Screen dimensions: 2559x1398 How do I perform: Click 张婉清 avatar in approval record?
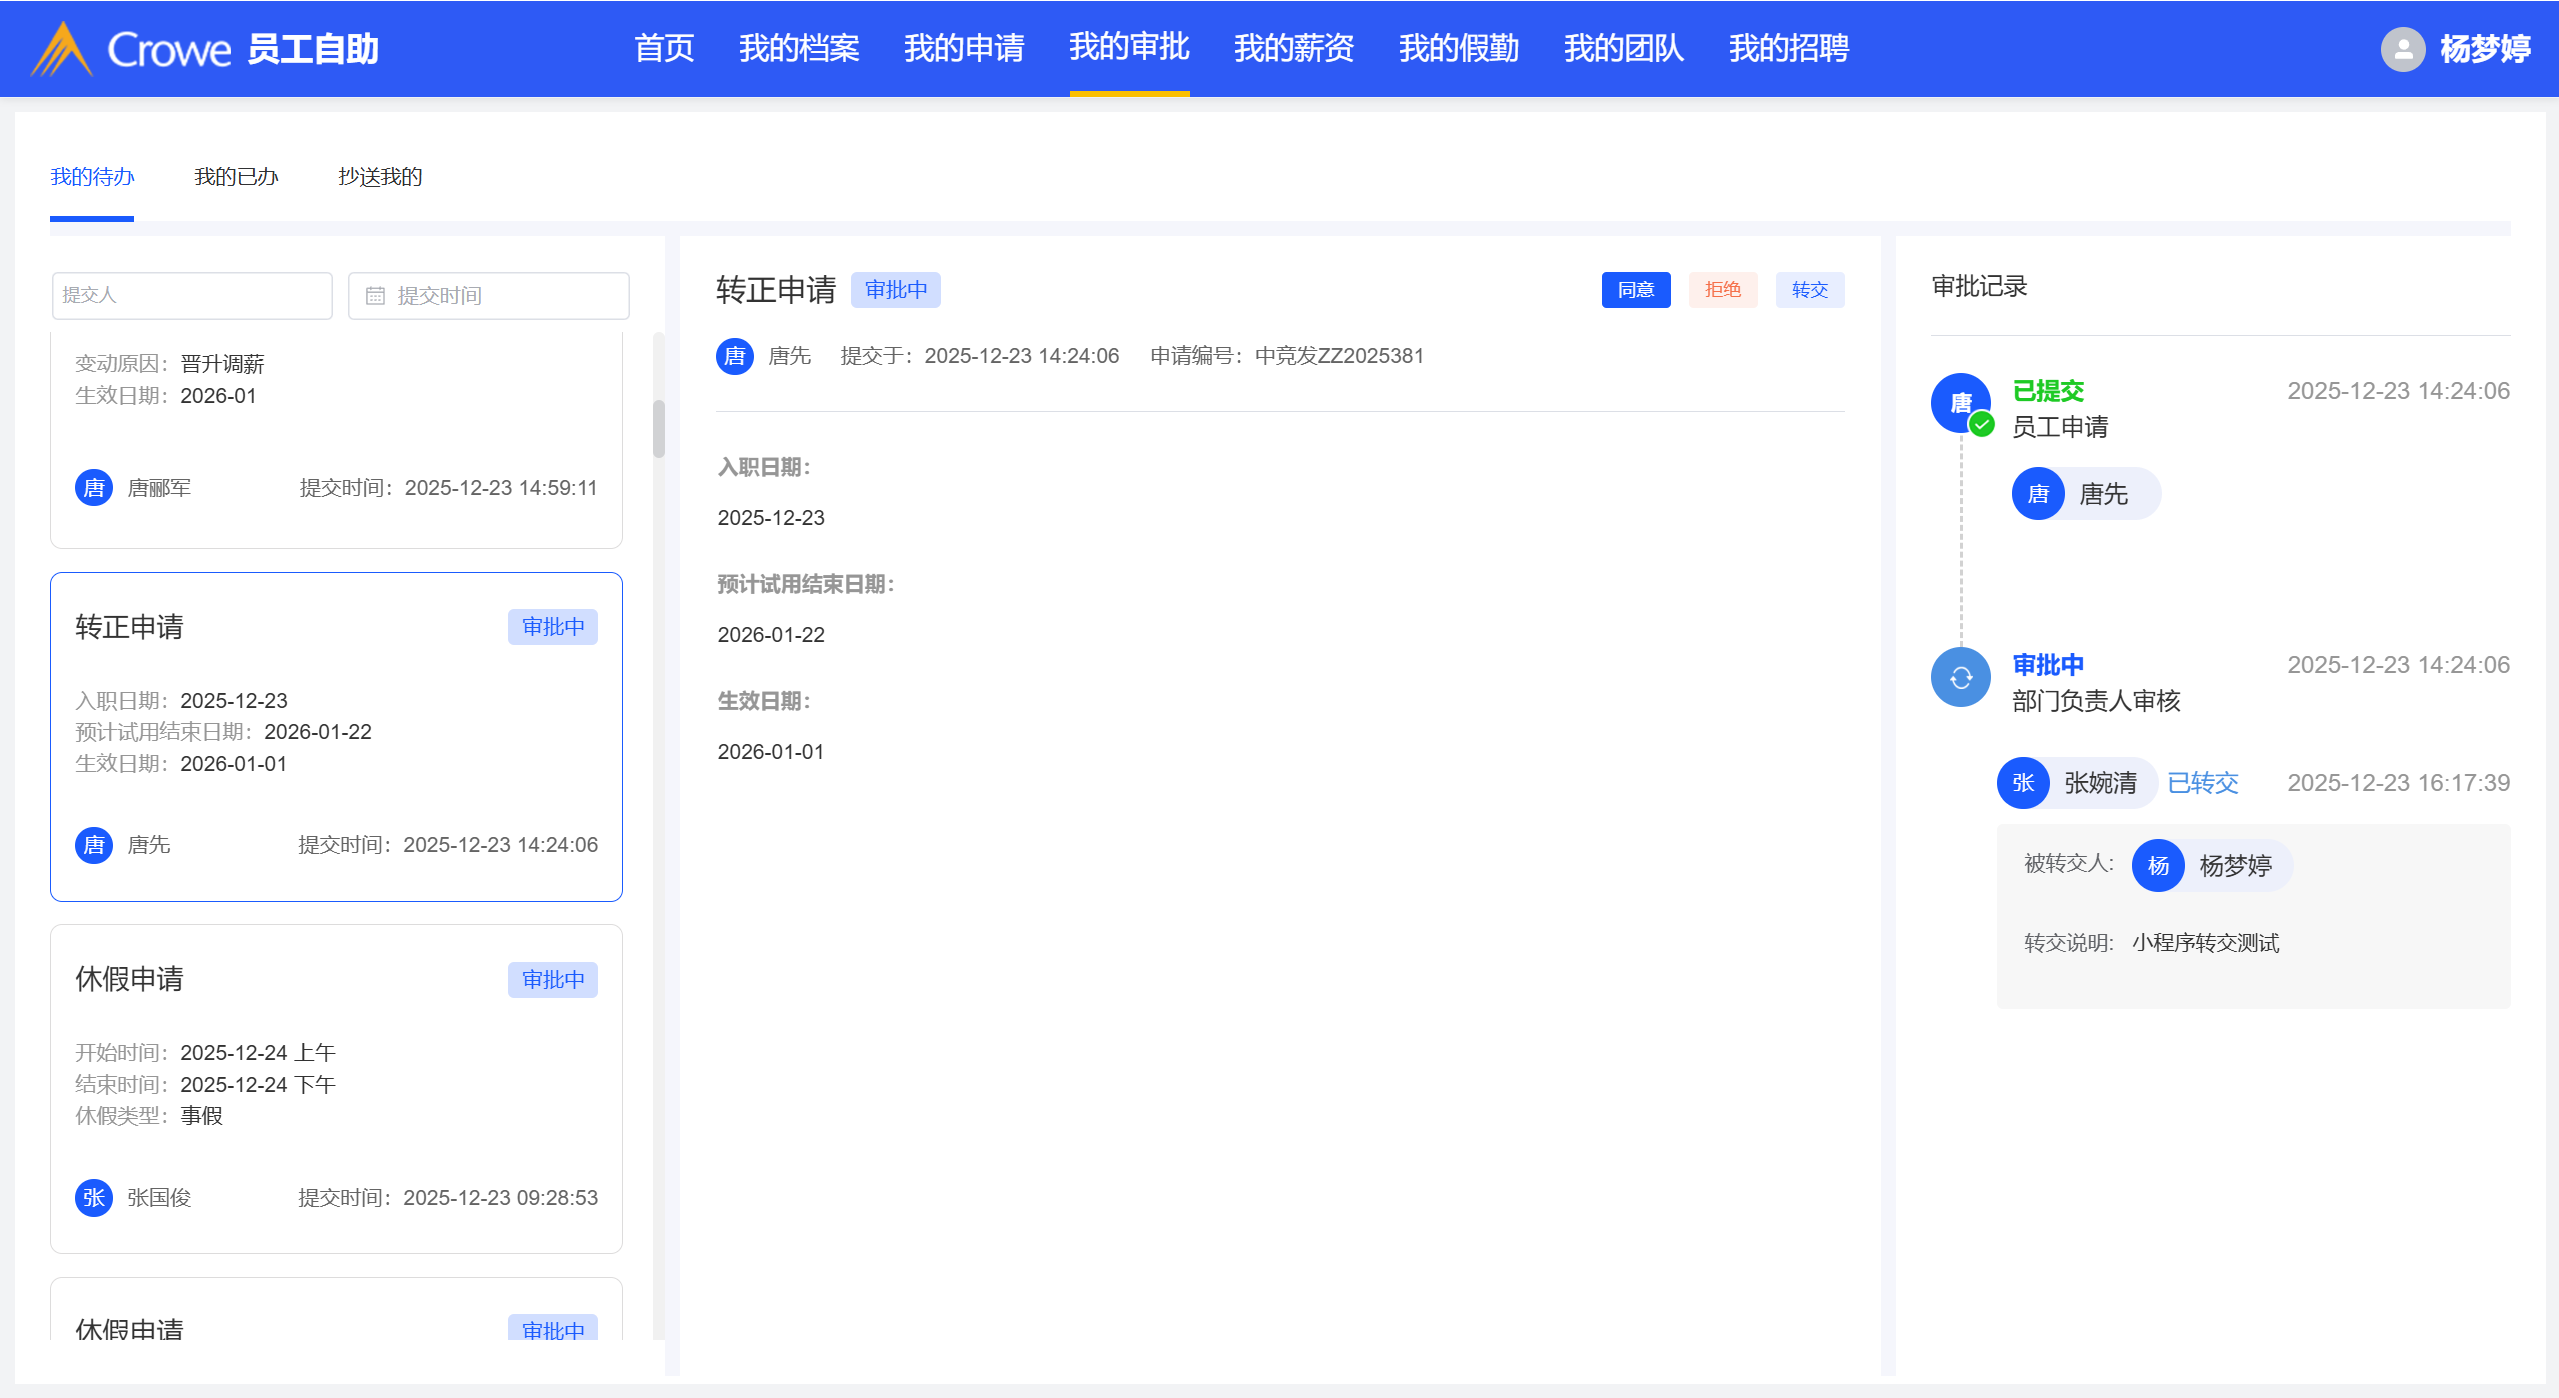click(2023, 783)
